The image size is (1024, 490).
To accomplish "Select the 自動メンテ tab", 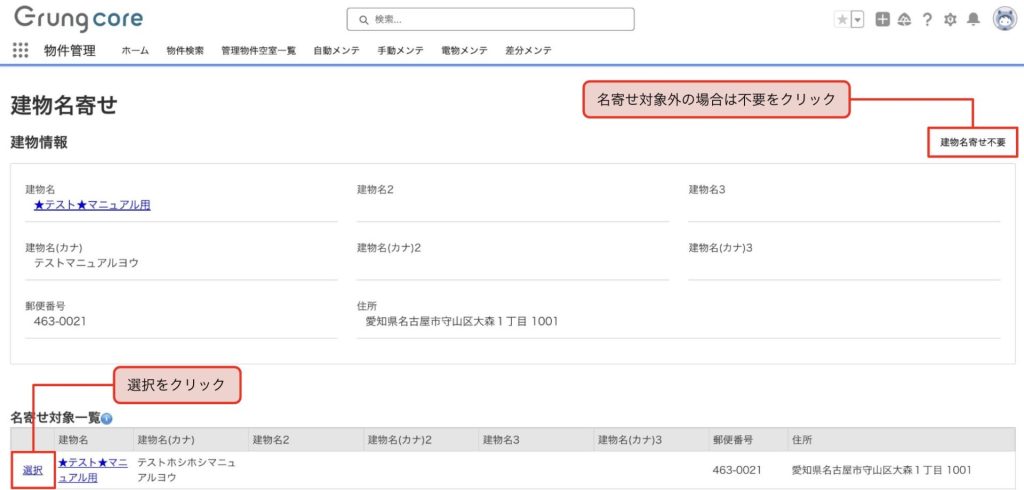I will [x=336, y=50].
